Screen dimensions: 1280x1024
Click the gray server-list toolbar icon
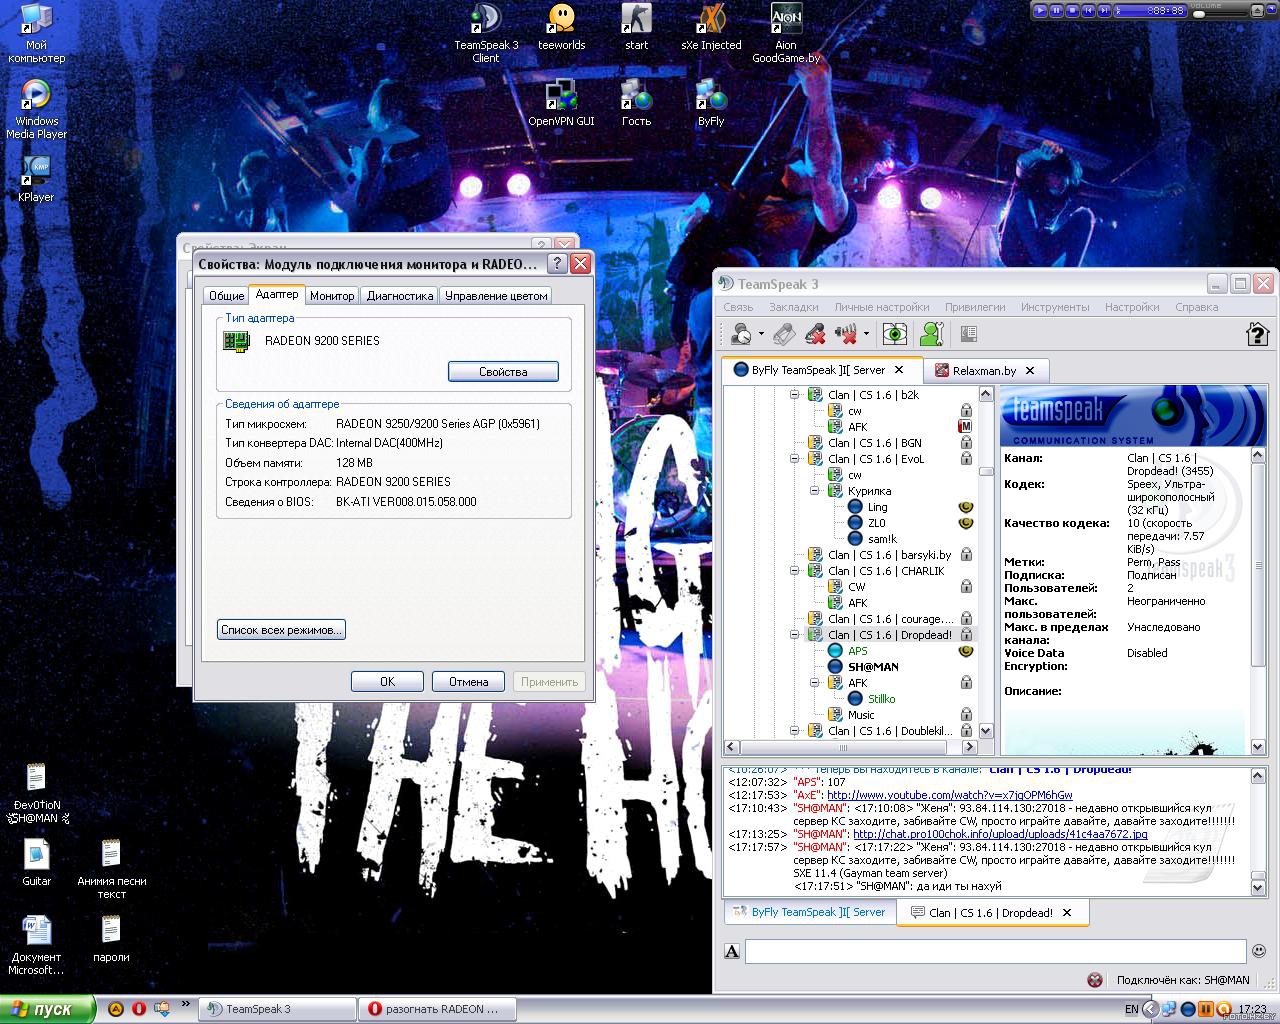click(x=968, y=334)
